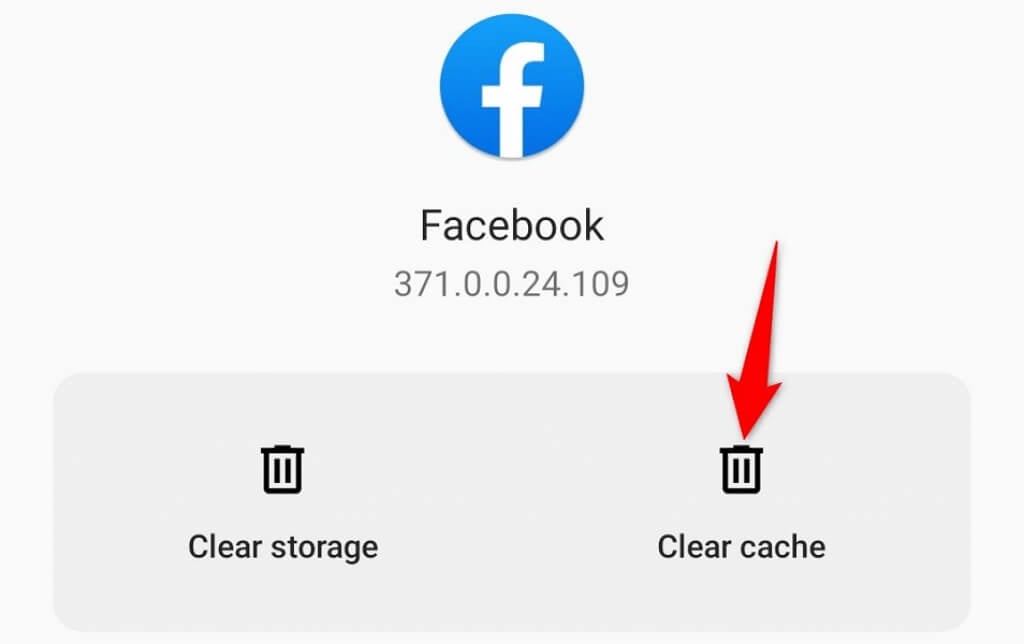Click the word cache in Clear cache
The height and width of the screenshot is (644, 1024).
782,547
